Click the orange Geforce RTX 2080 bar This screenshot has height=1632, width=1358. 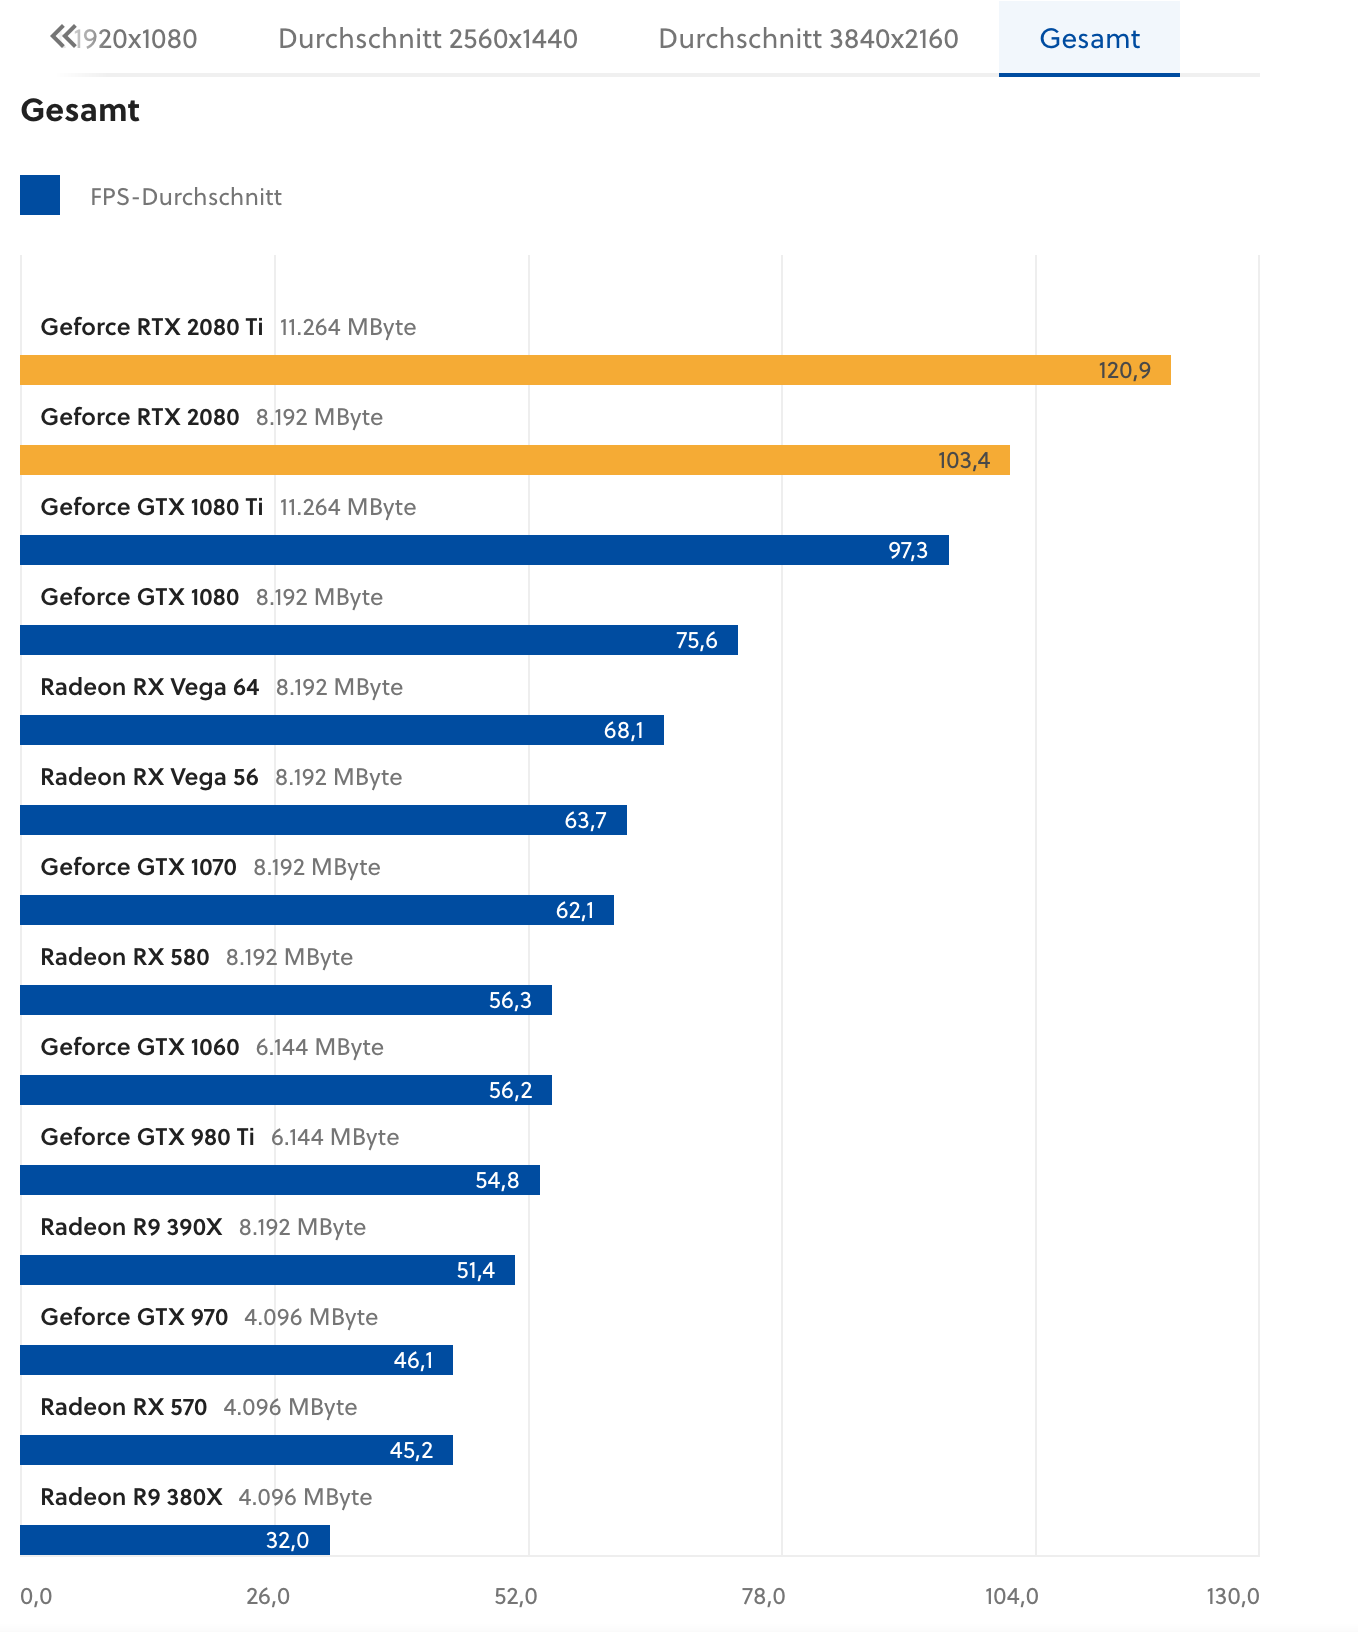pos(515,460)
